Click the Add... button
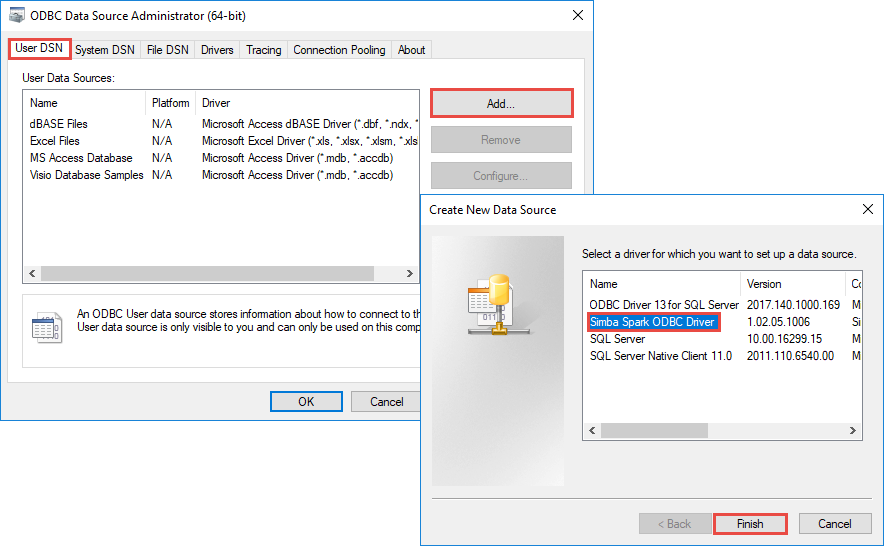 (x=501, y=104)
